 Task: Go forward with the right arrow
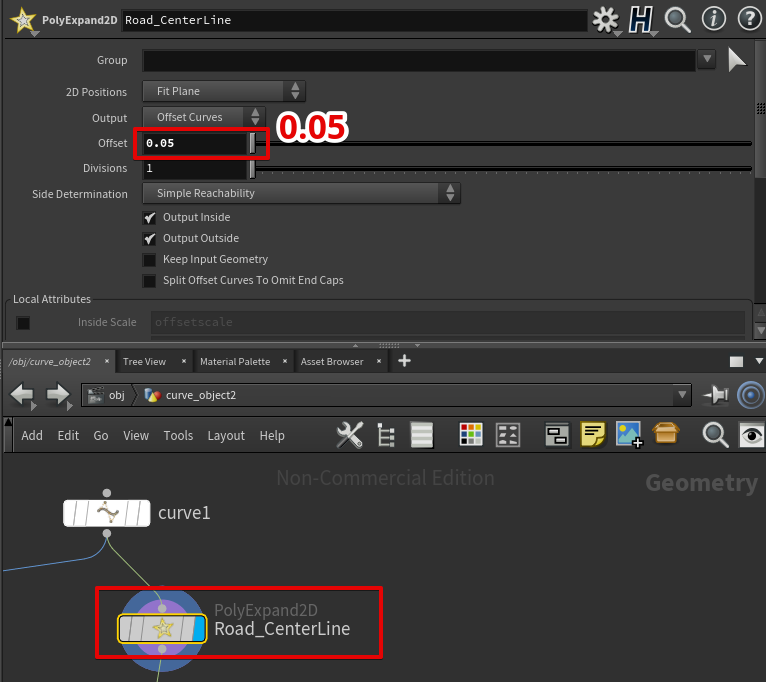pyautogui.click(x=58, y=394)
